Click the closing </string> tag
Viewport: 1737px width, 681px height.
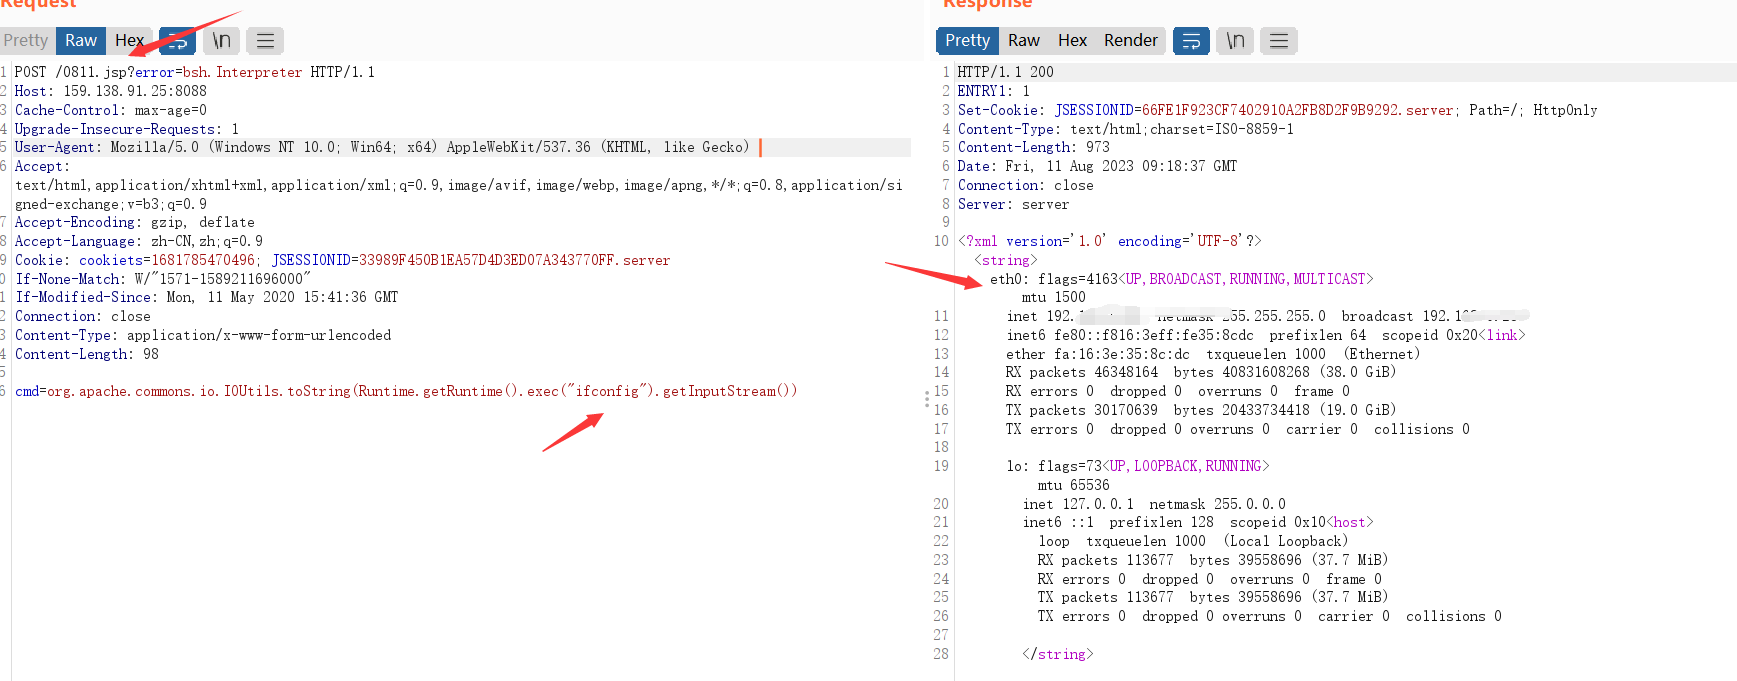(1057, 654)
